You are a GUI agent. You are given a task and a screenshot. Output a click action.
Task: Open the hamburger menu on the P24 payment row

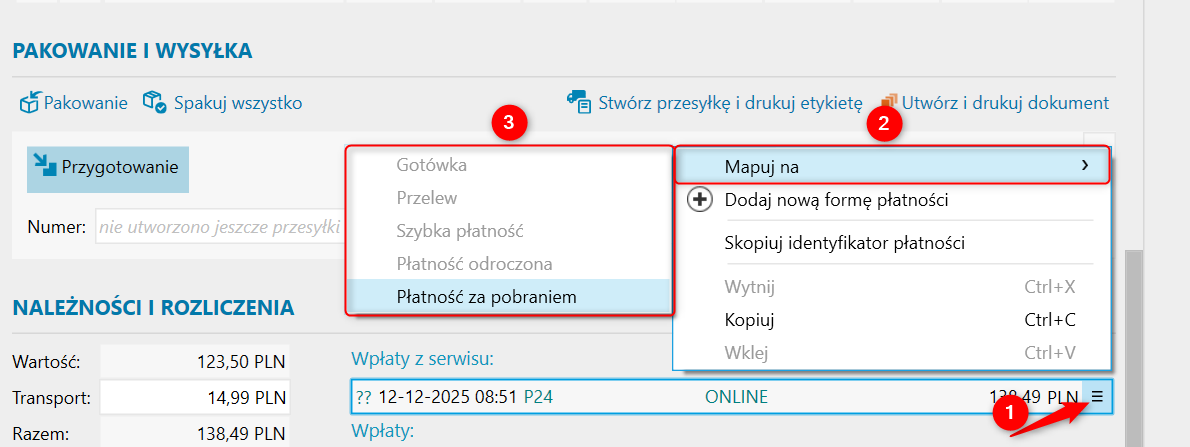(1096, 397)
